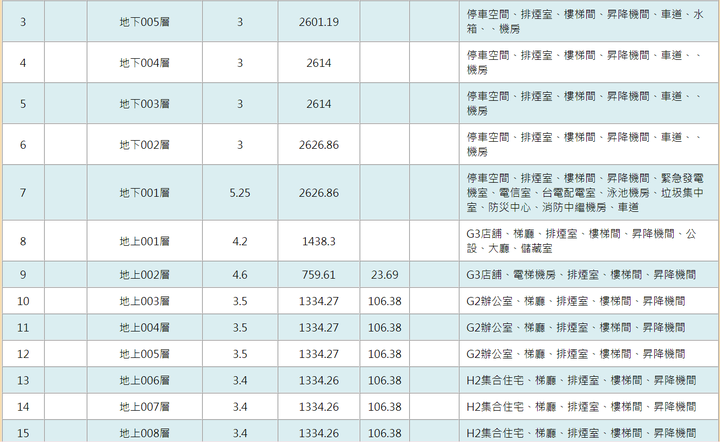The height and width of the screenshot is (442, 720).
Task: Select the 地上001層 floor cell
Action: coord(145,241)
